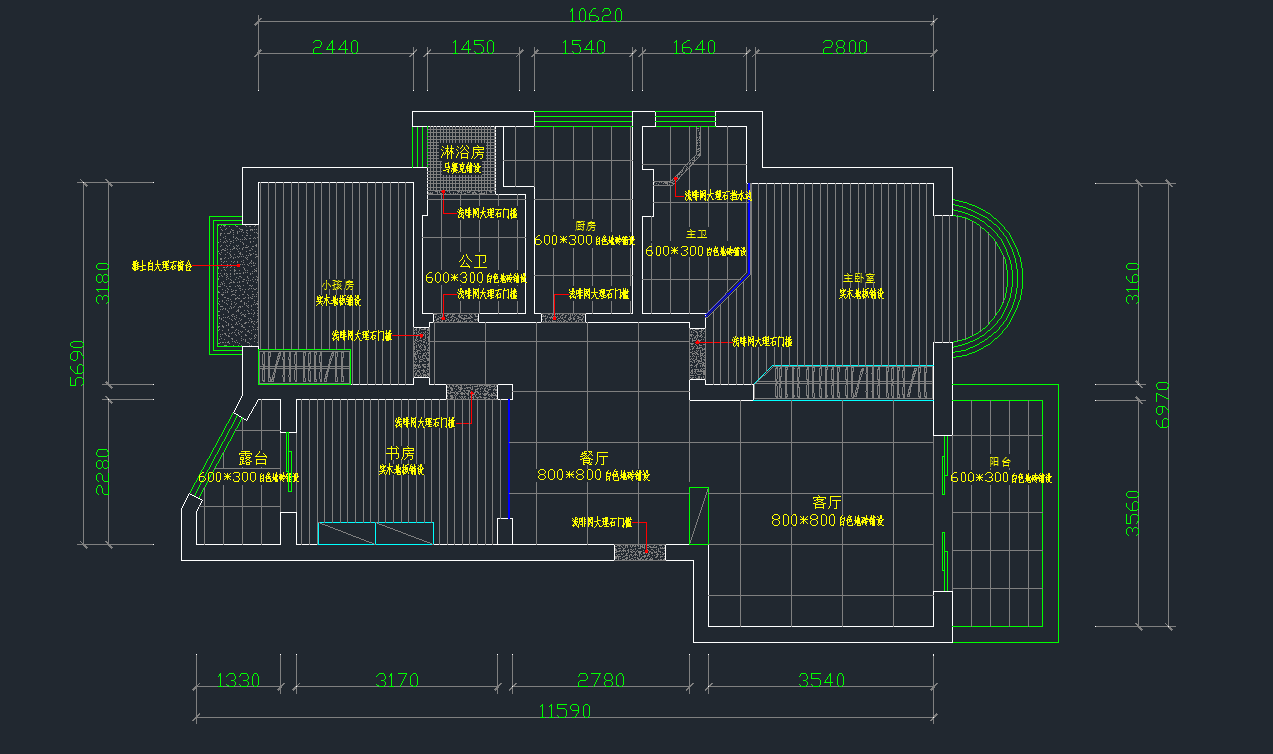Select the 主卧室 room label
The width and height of the screenshot is (1273, 754).
tap(859, 278)
